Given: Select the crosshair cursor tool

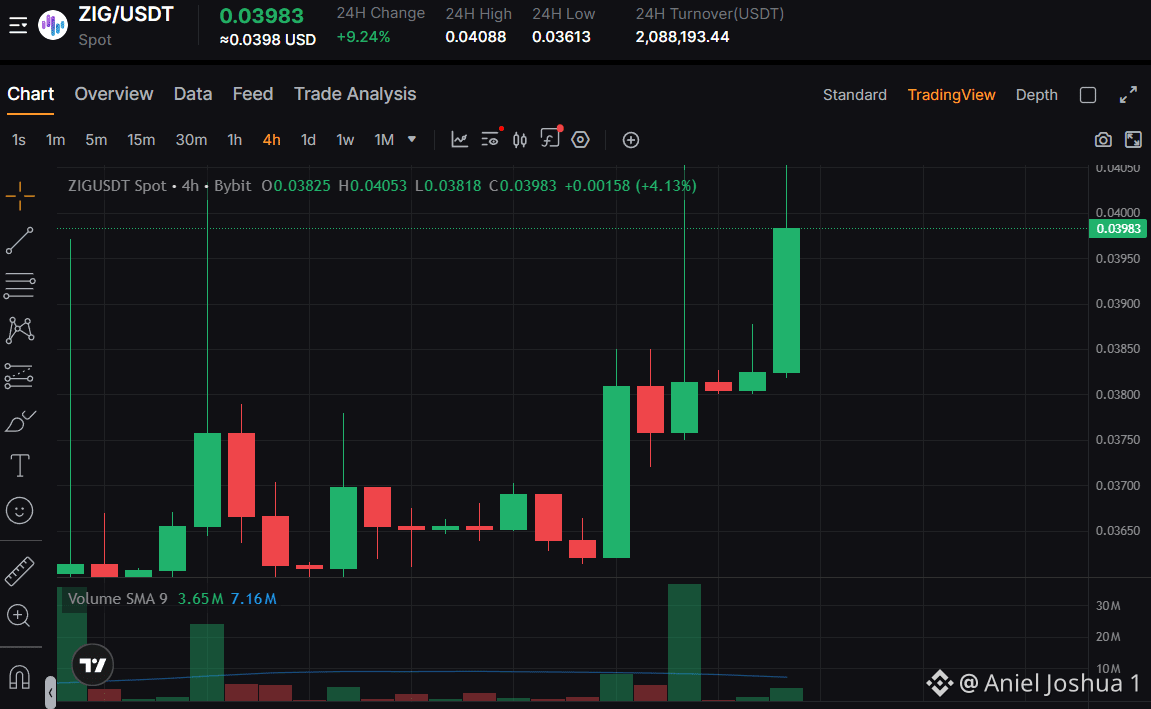Looking at the screenshot, I should 20,195.
